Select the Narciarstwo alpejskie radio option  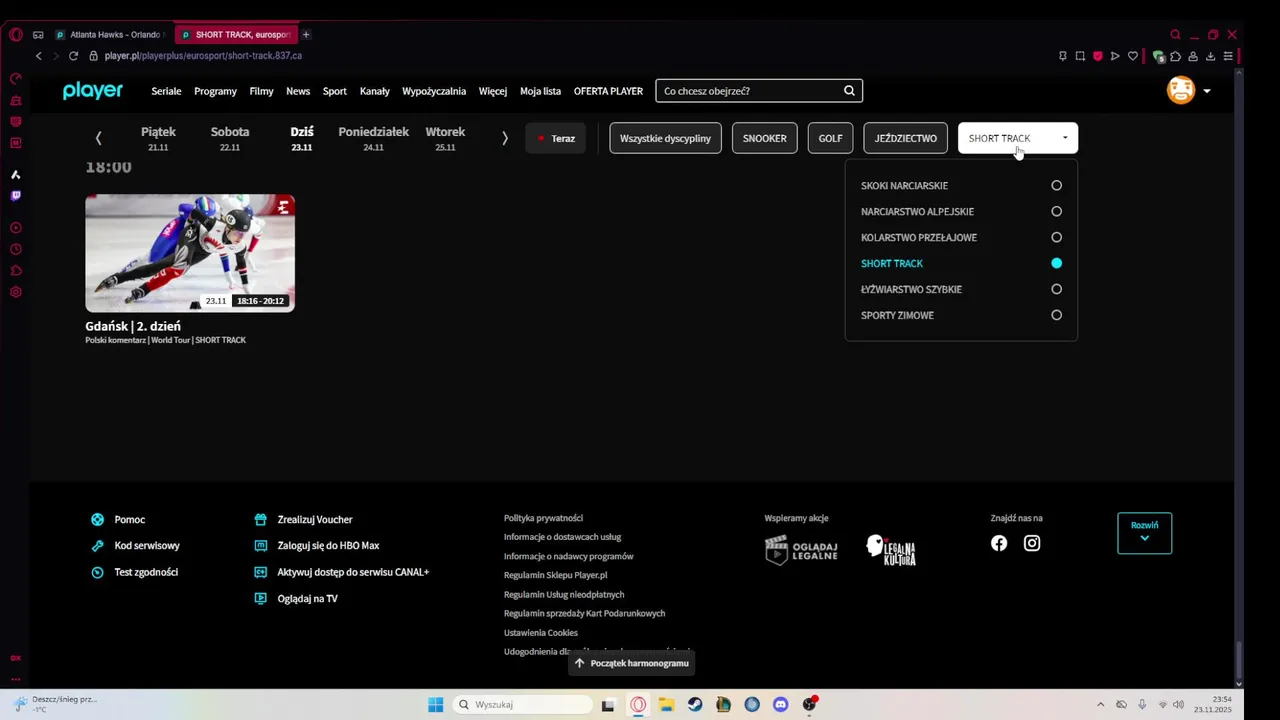pos(1056,212)
